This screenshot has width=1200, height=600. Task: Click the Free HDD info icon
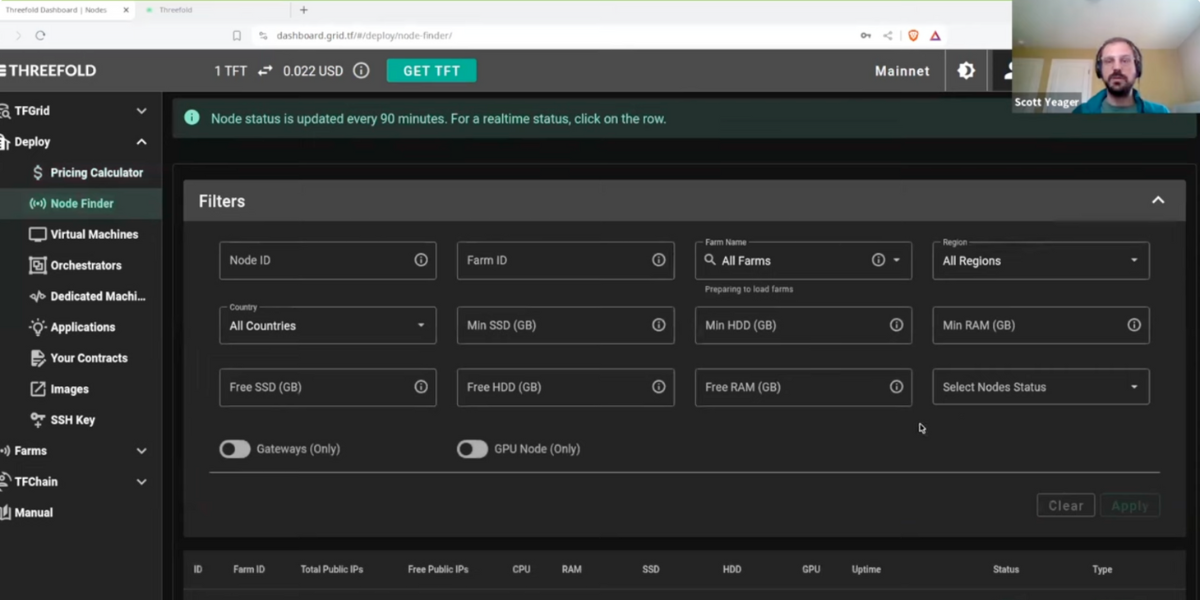(x=659, y=387)
